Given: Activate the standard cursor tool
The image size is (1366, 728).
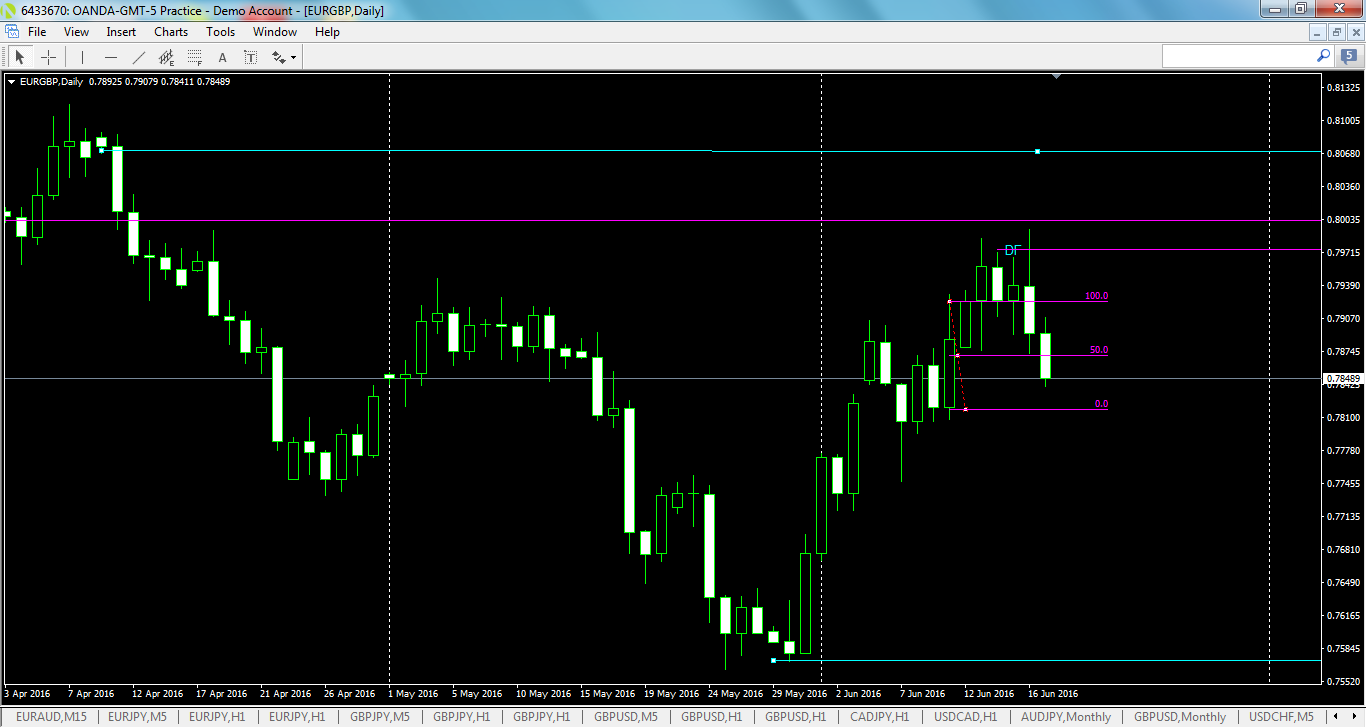Looking at the screenshot, I should (19, 56).
